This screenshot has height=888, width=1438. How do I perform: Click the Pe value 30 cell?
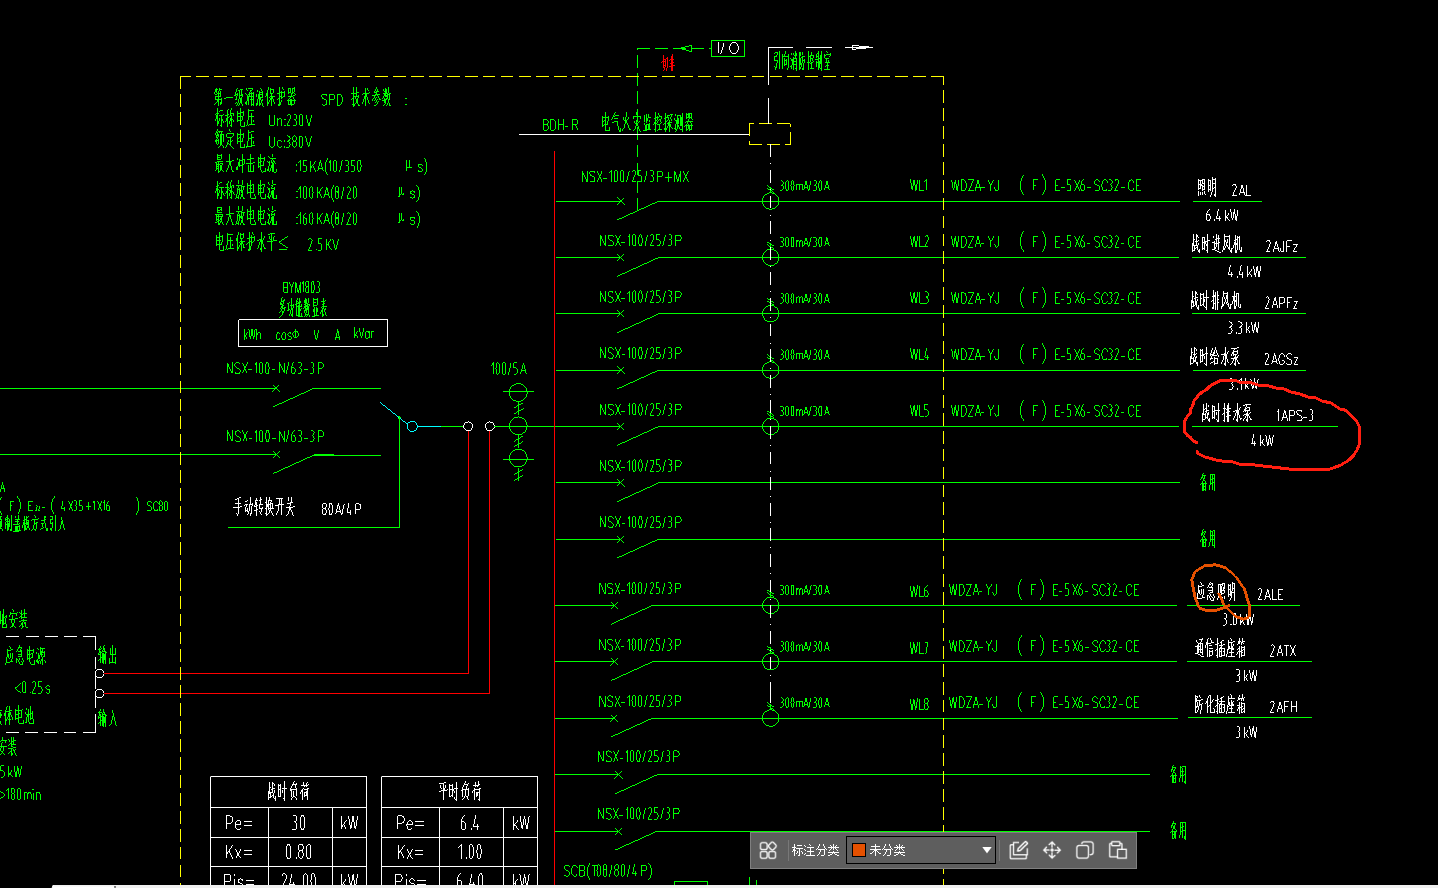[300, 822]
